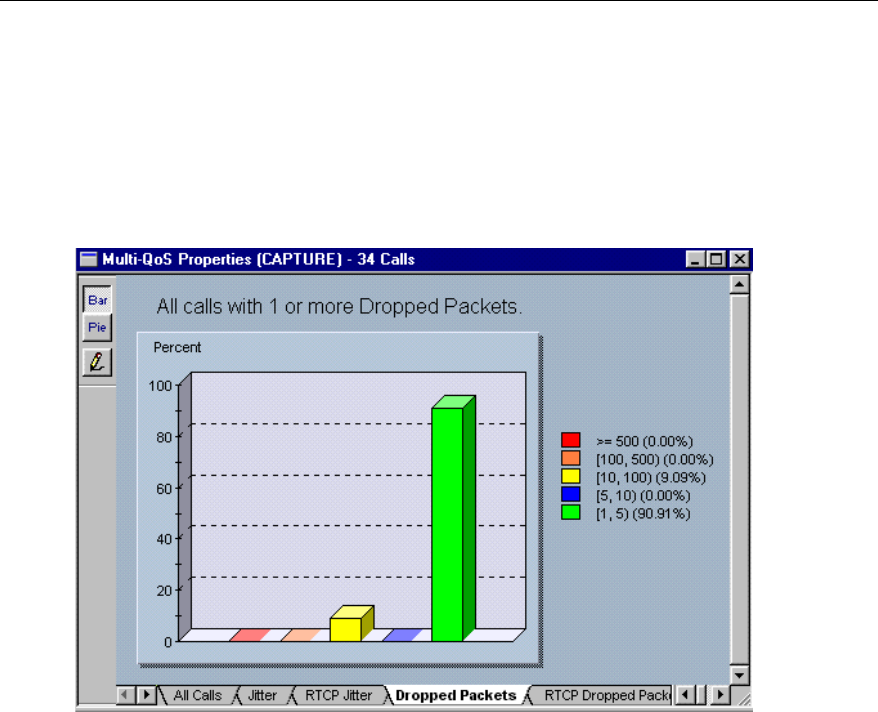Screen dimensions: 878x712
Task: Maximize the Multi-QoS Properties window
Action: 716,259
